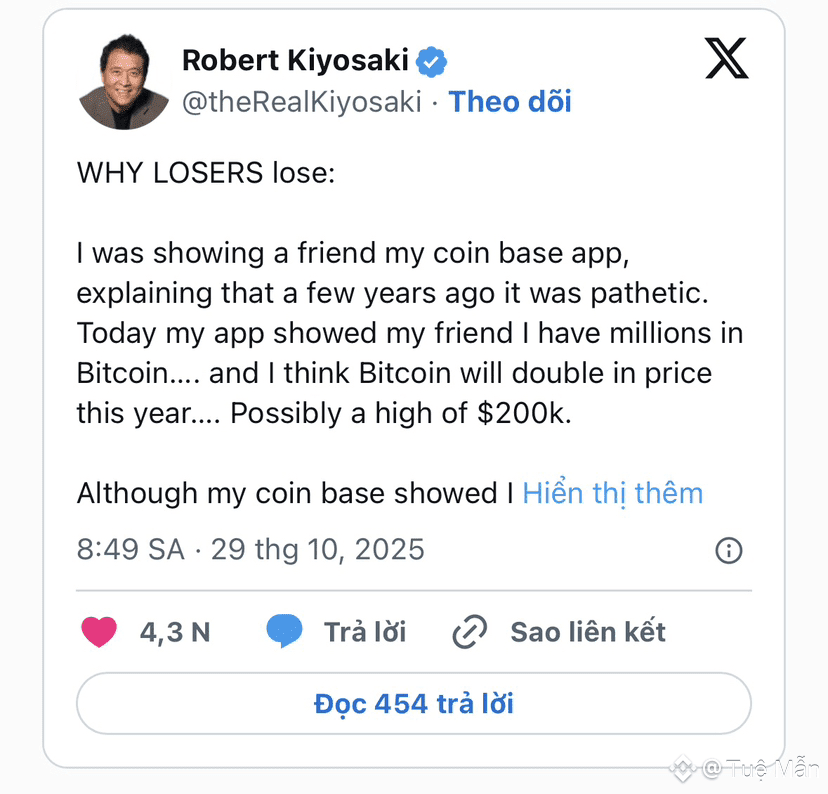Click the blue reply bubble icon
The image size is (828, 794).
[285, 632]
